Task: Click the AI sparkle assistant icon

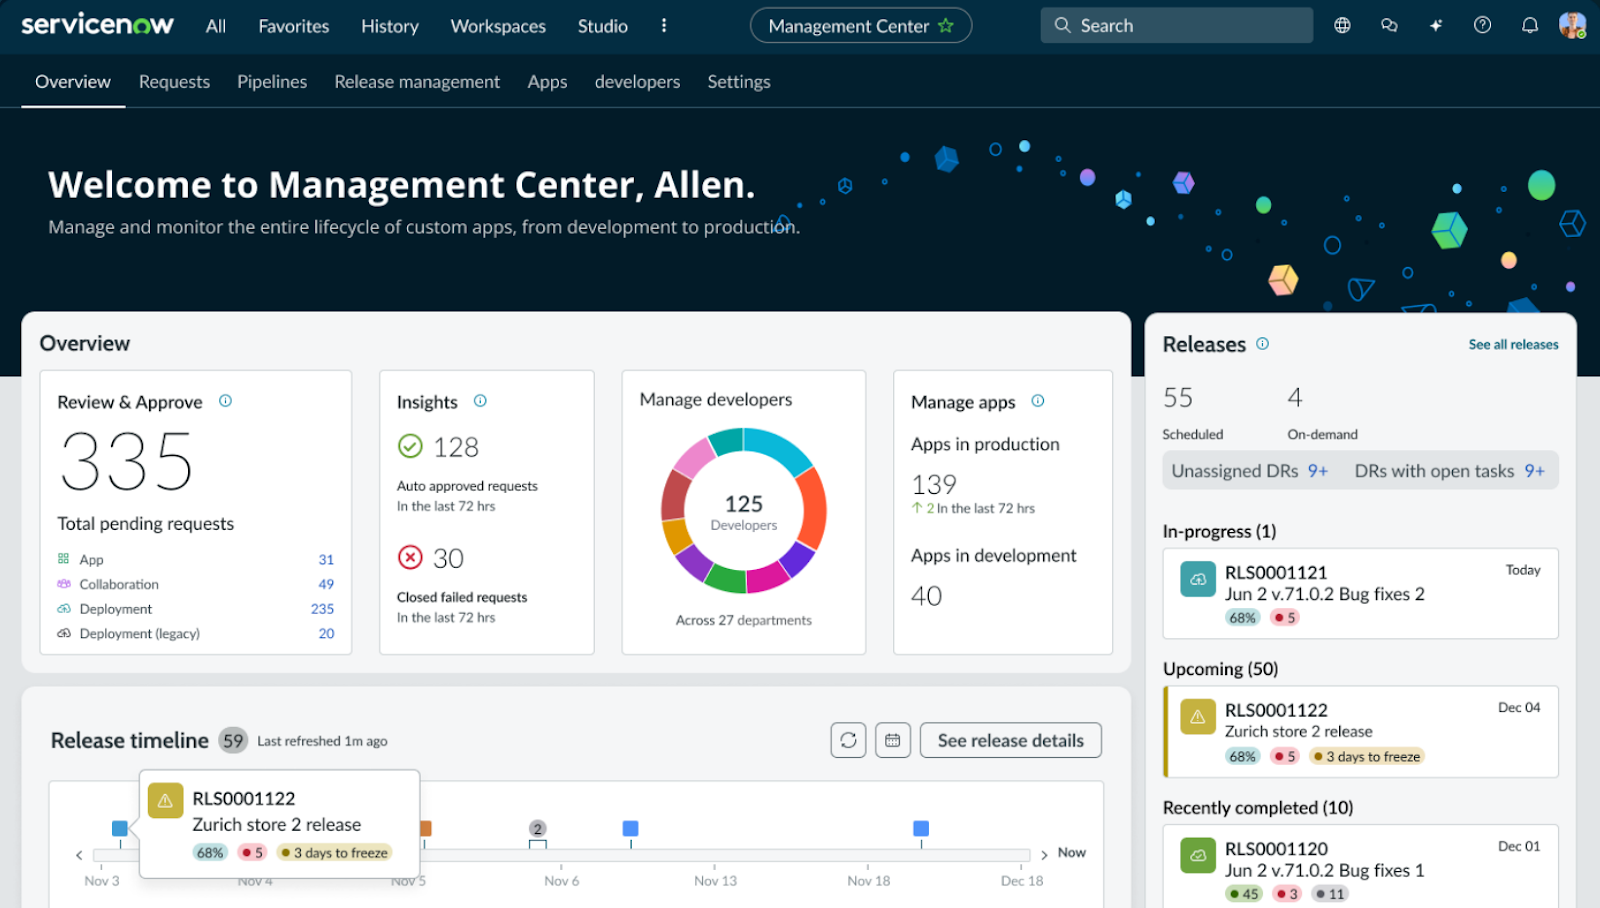Action: 1436,26
